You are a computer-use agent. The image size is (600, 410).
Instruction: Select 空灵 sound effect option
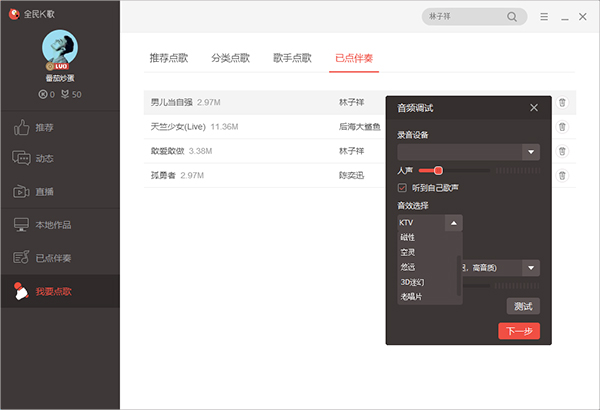point(407,253)
